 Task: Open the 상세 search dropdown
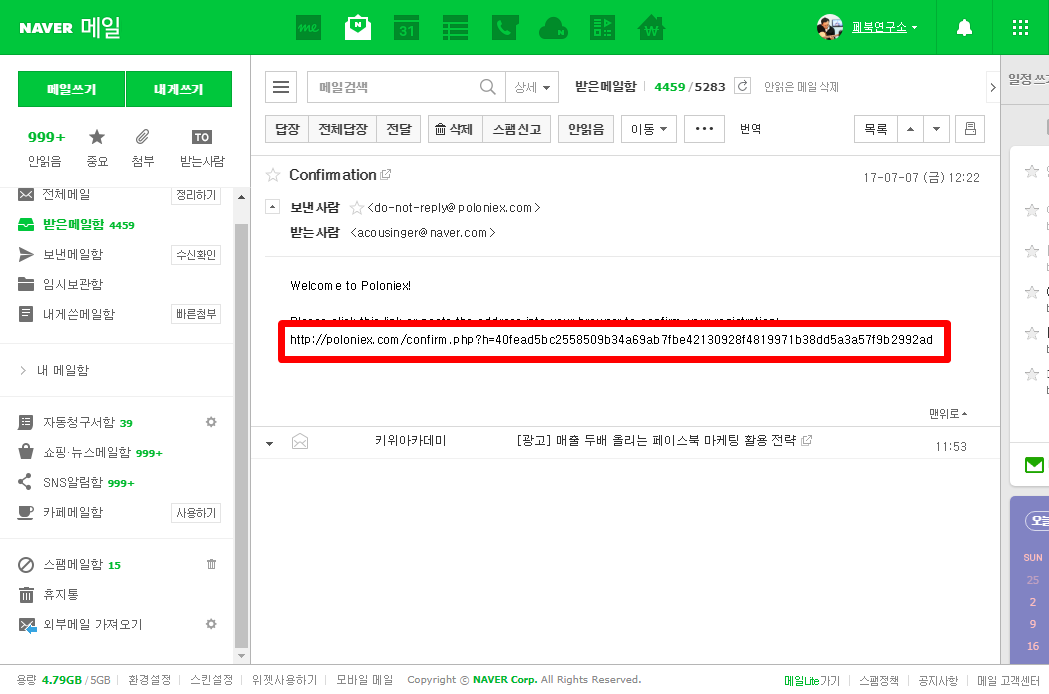coord(532,87)
